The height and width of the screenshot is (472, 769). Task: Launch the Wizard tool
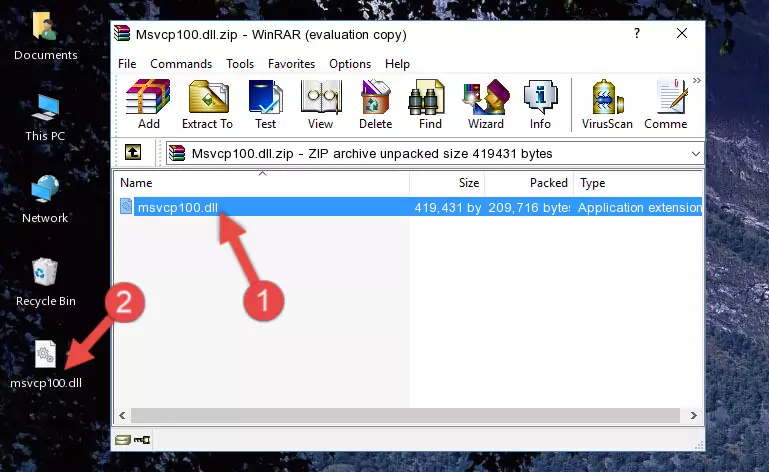click(486, 104)
